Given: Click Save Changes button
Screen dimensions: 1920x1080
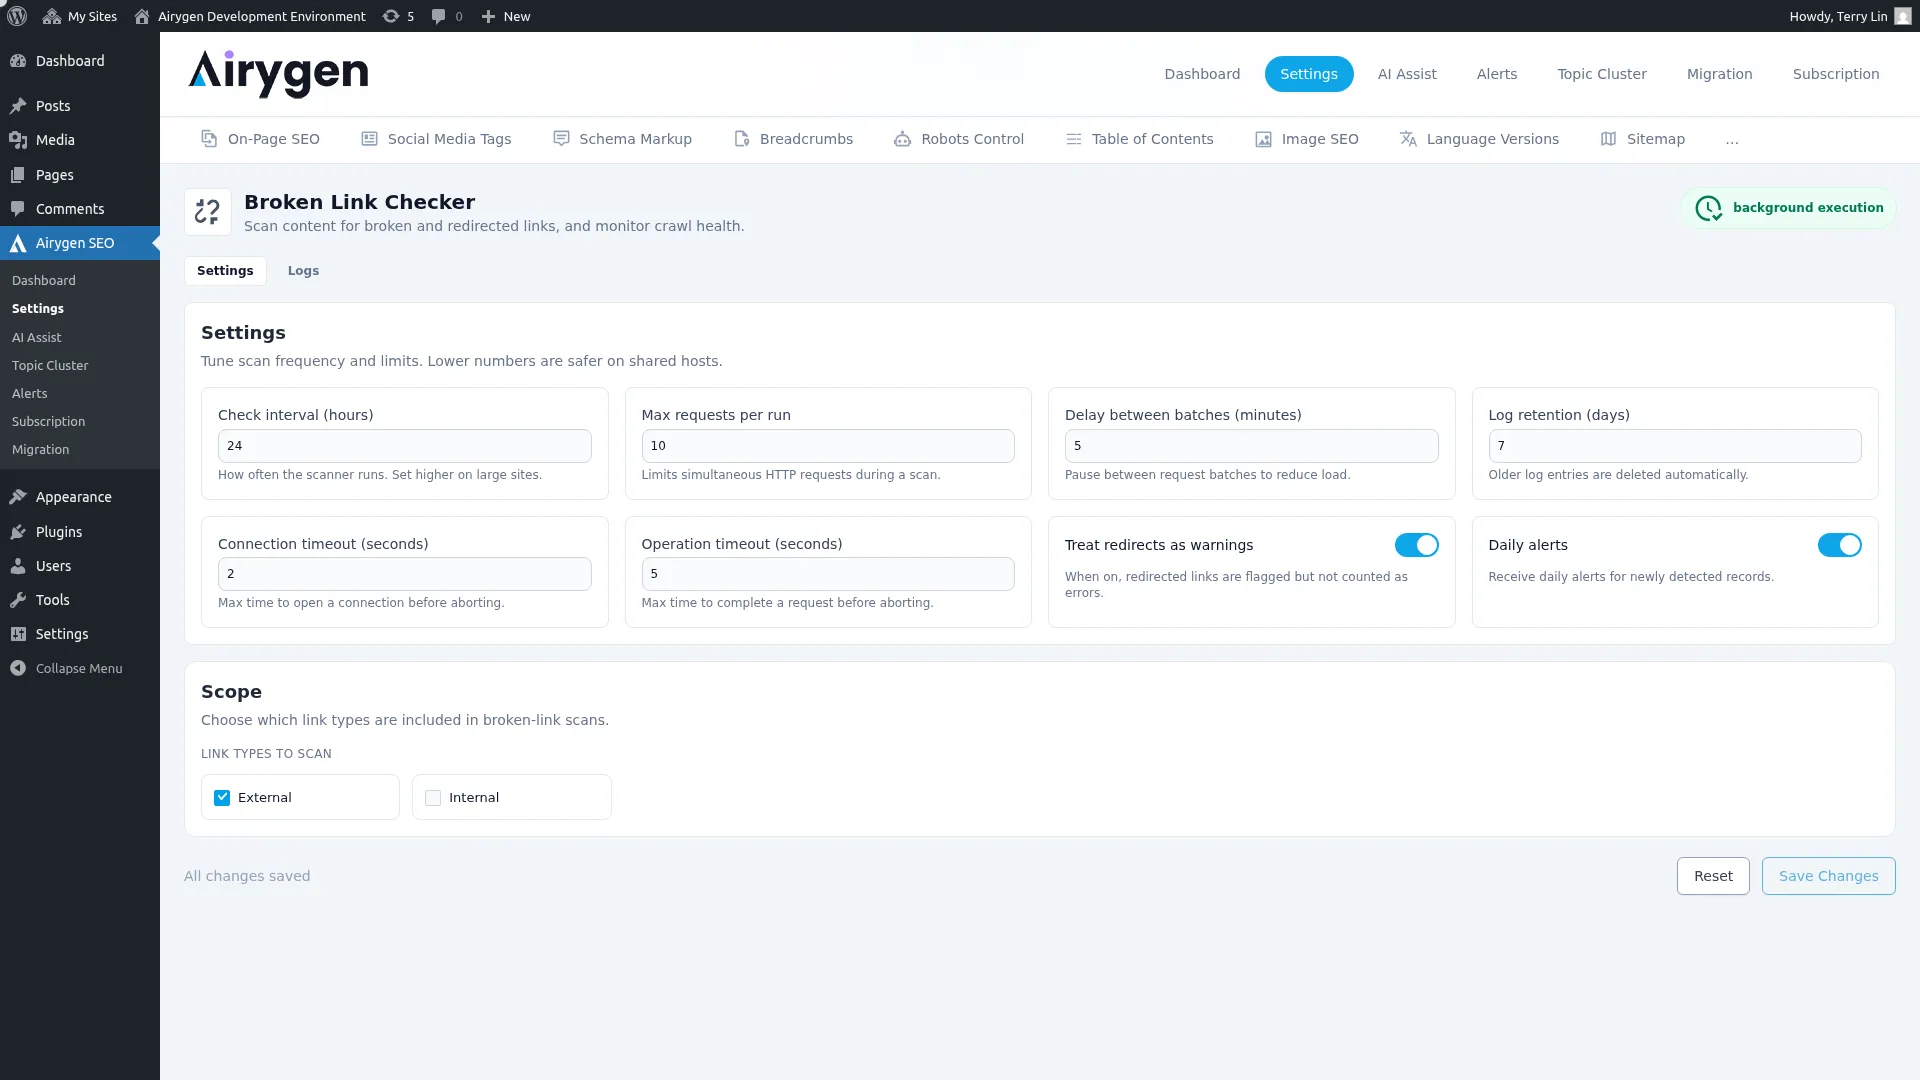Looking at the screenshot, I should (1828, 876).
